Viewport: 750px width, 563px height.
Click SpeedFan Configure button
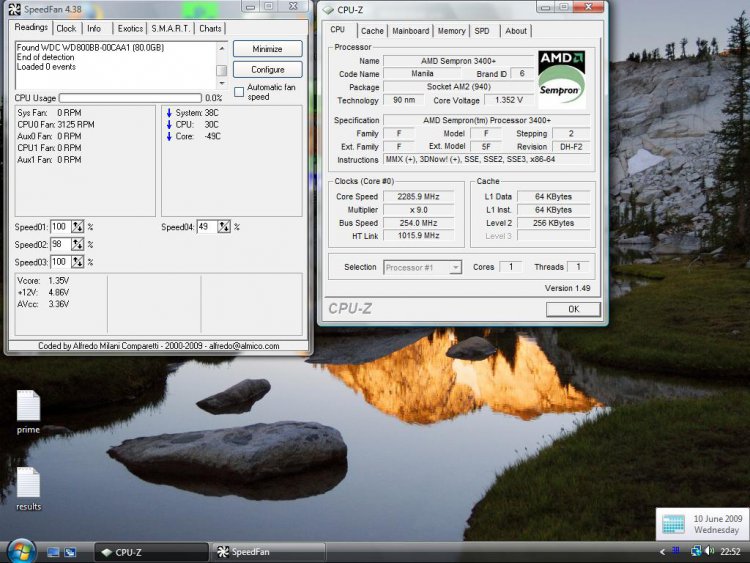[x=267, y=69]
